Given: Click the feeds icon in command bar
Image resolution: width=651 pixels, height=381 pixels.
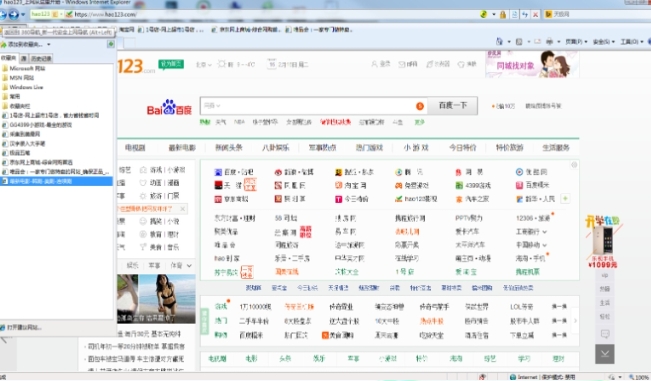Looking at the screenshot, I should click(519, 42).
